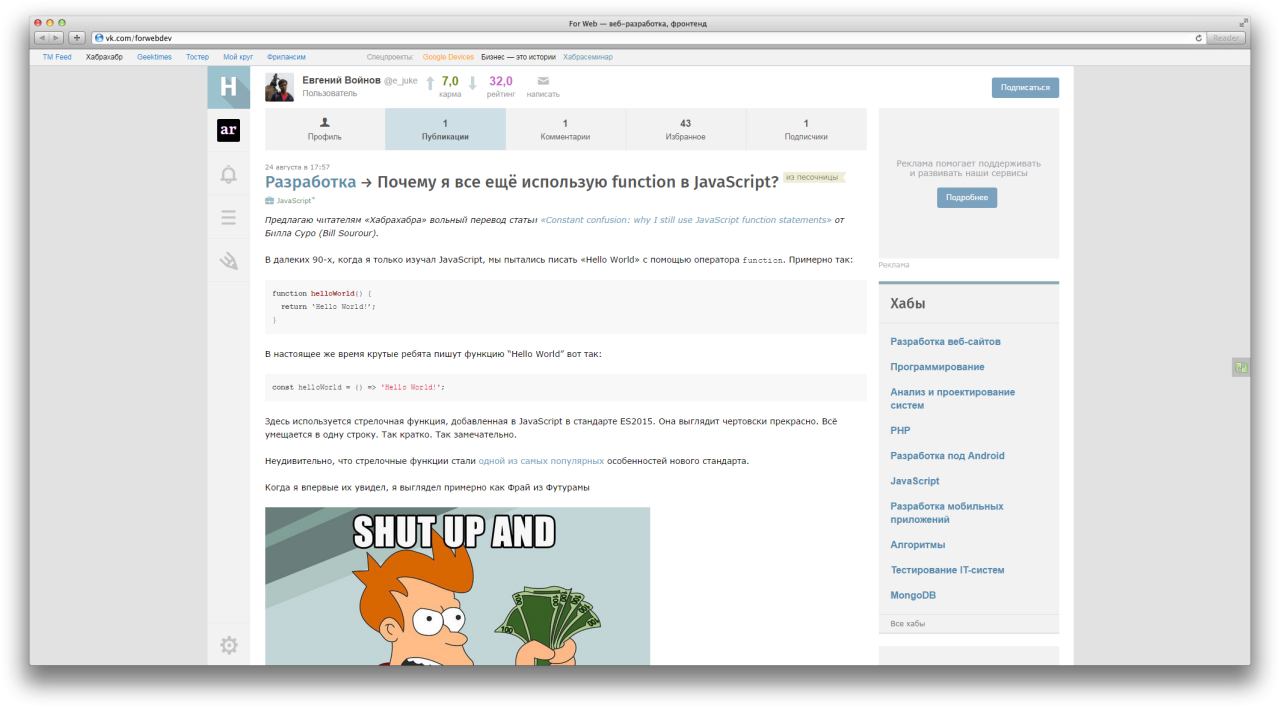Image resolution: width=1280 pixels, height=708 pixels.
Task: Open Google Devices special project link
Action: coord(448,57)
